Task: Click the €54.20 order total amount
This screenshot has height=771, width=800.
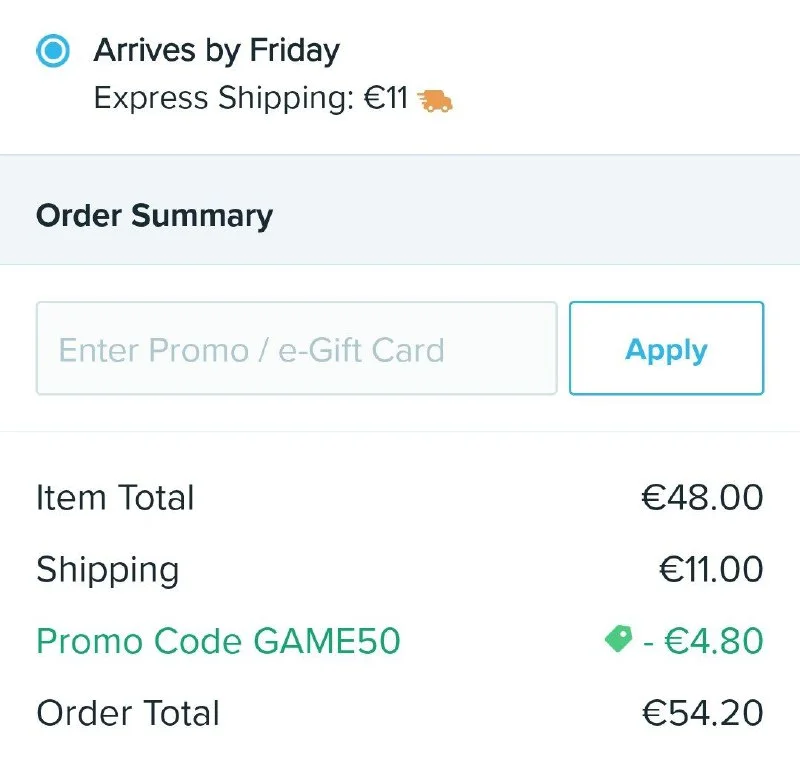Action: pos(702,713)
